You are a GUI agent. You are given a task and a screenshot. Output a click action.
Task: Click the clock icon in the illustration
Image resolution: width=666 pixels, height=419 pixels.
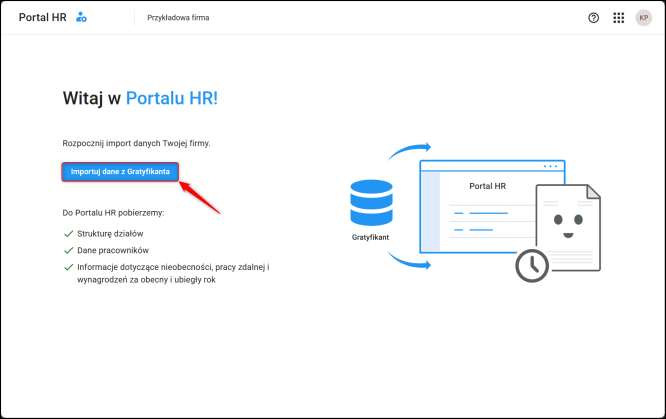point(532,266)
